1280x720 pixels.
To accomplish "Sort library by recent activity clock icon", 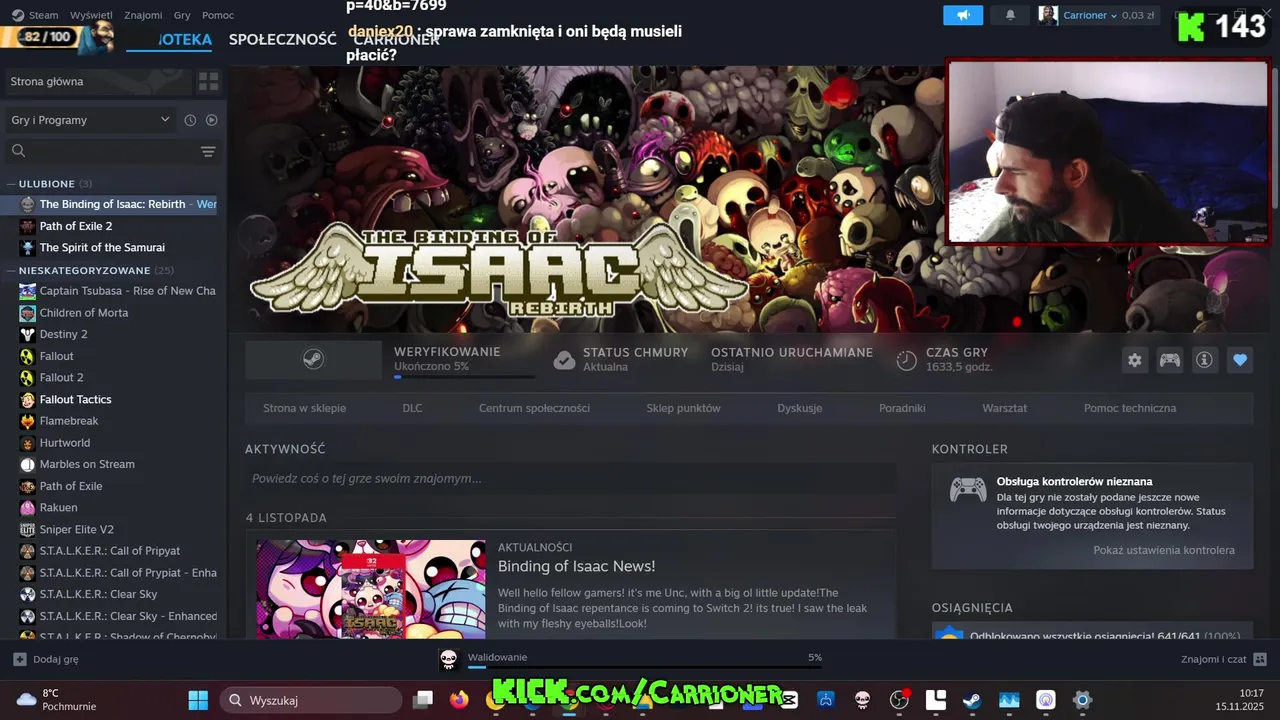I will tap(190, 120).
